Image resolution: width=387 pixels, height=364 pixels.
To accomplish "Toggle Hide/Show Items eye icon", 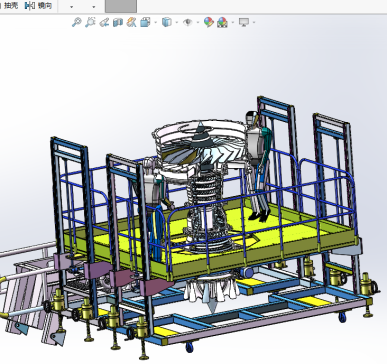I will click(188, 22).
